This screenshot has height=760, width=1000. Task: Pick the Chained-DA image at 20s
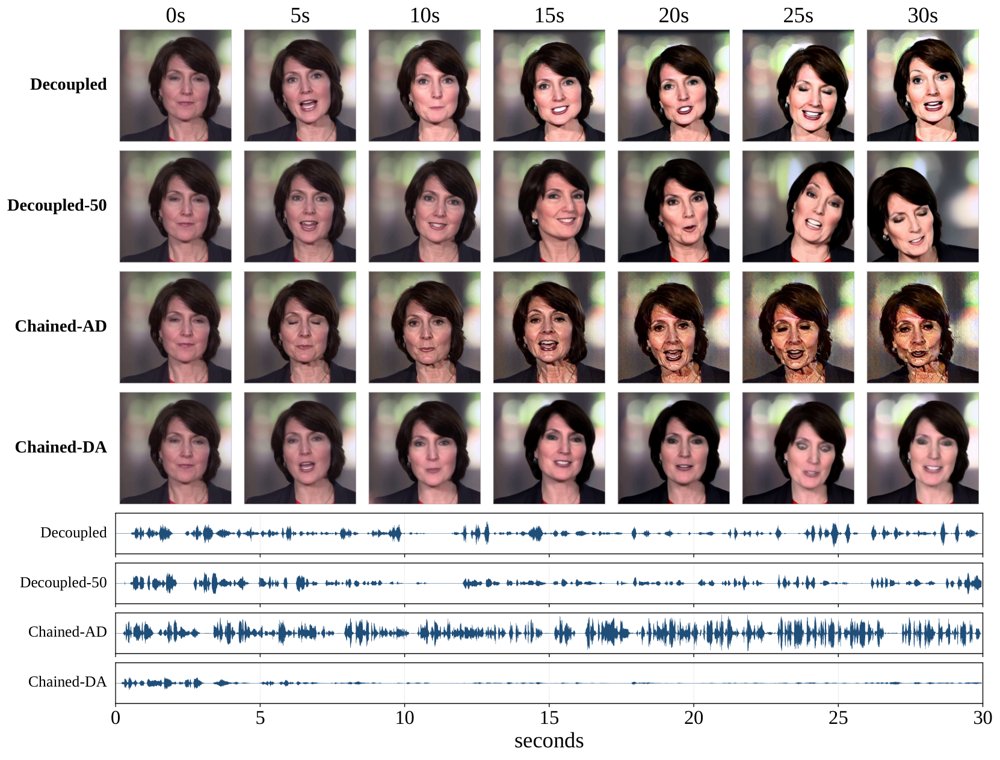[x=673, y=448]
